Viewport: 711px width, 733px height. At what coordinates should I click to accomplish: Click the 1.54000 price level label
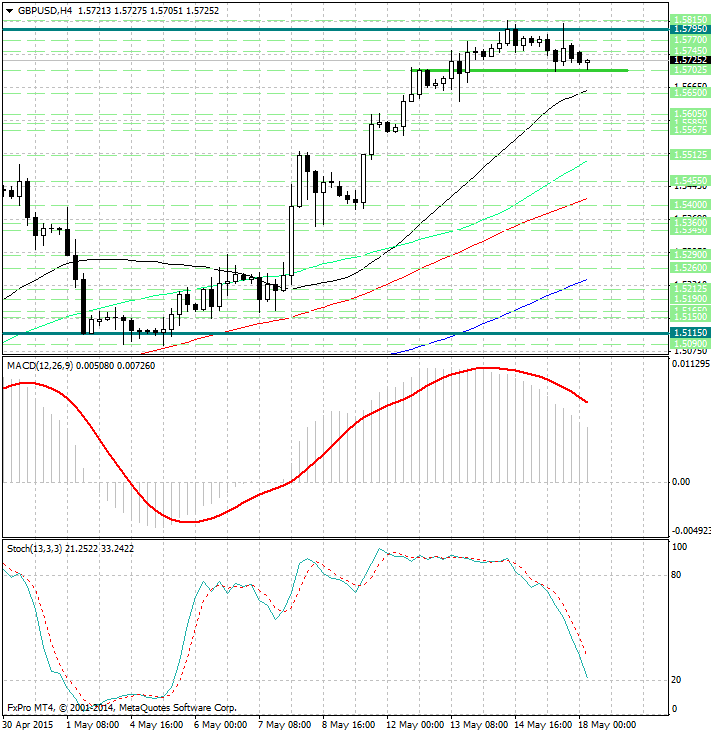coord(690,205)
